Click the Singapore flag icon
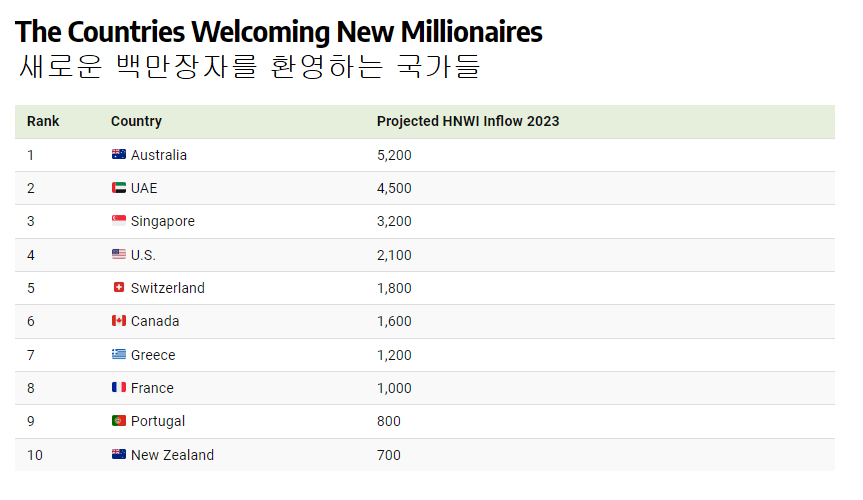 [x=119, y=221]
